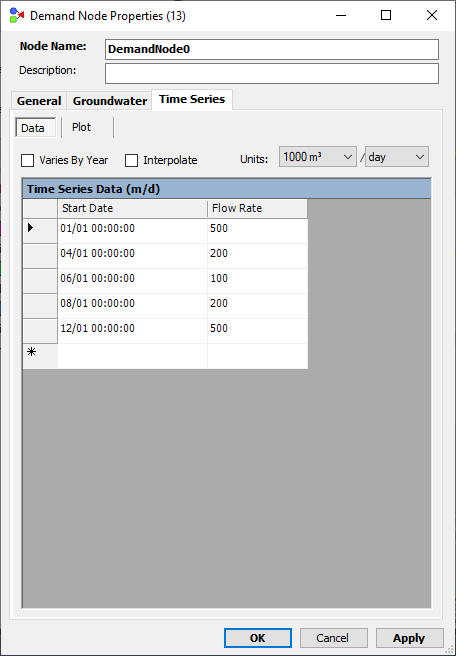Toggle the Interpolate checkbox
456x656 pixels.
tap(131, 161)
